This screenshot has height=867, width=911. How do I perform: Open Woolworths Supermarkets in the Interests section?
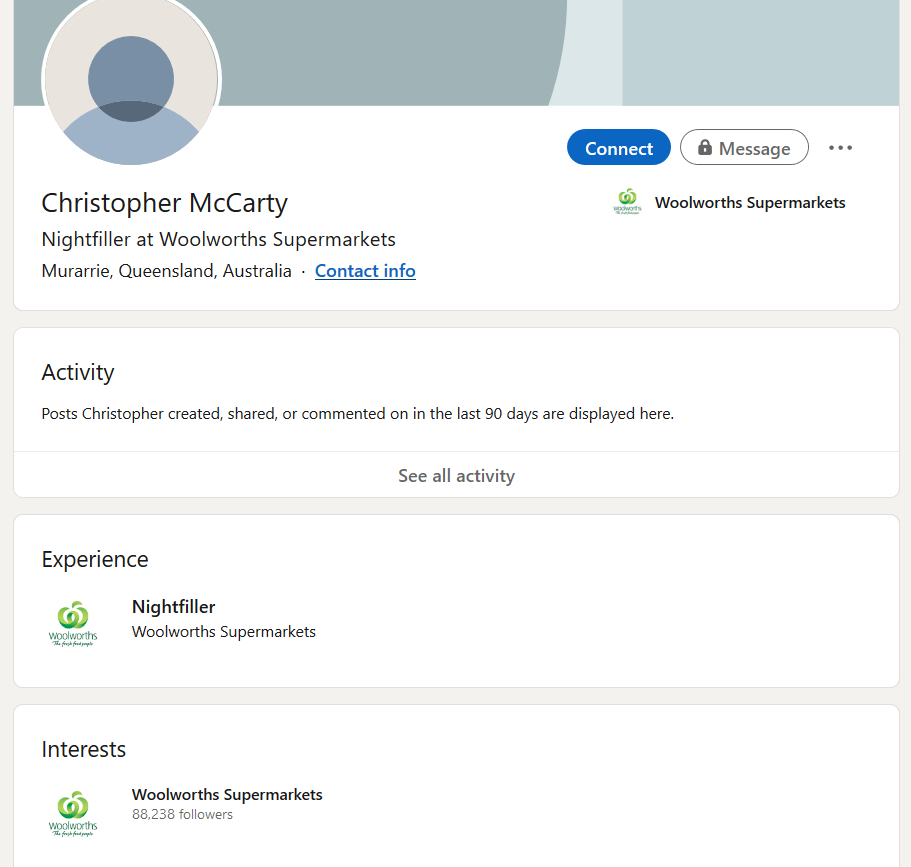coord(227,794)
